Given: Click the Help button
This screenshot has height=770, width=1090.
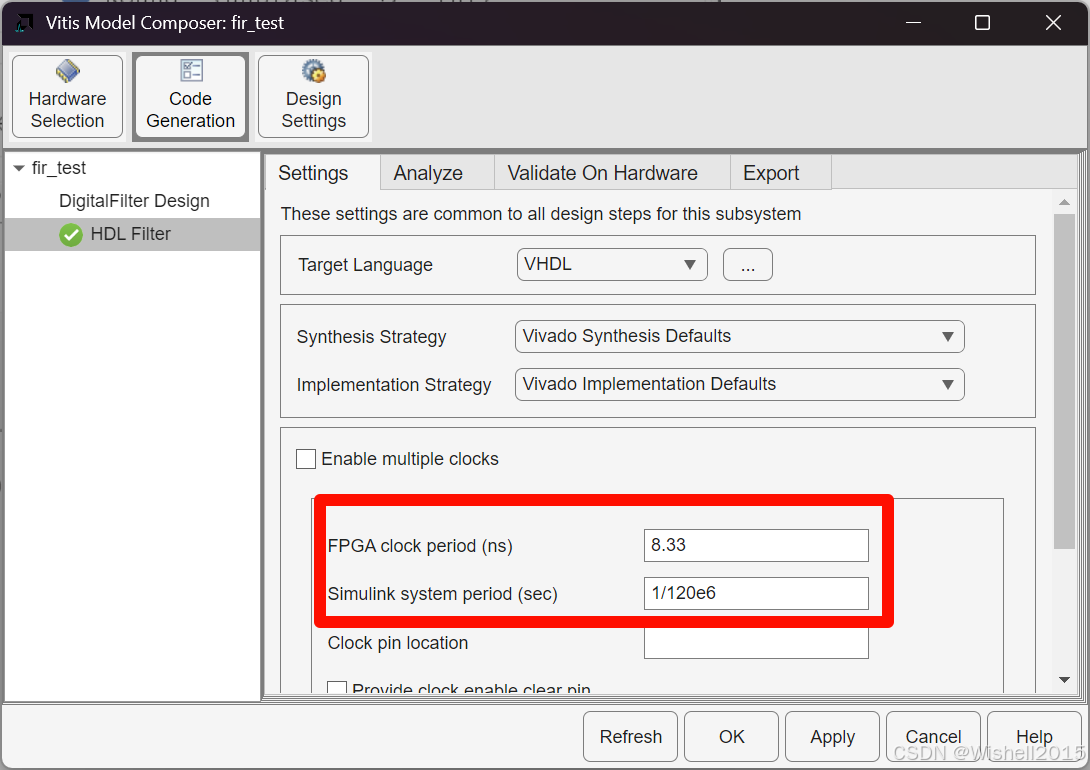Looking at the screenshot, I should pos(1034,737).
